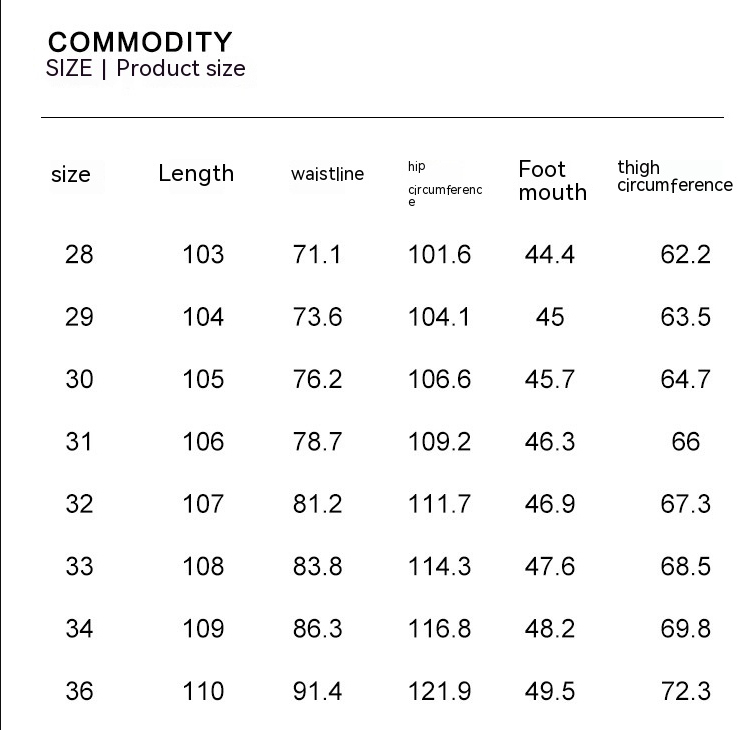Image resolution: width=750 pixels, height=730 pixels.
Task: Click the thigh value 66
Action: pyautogui.click(x=686, y=442)
